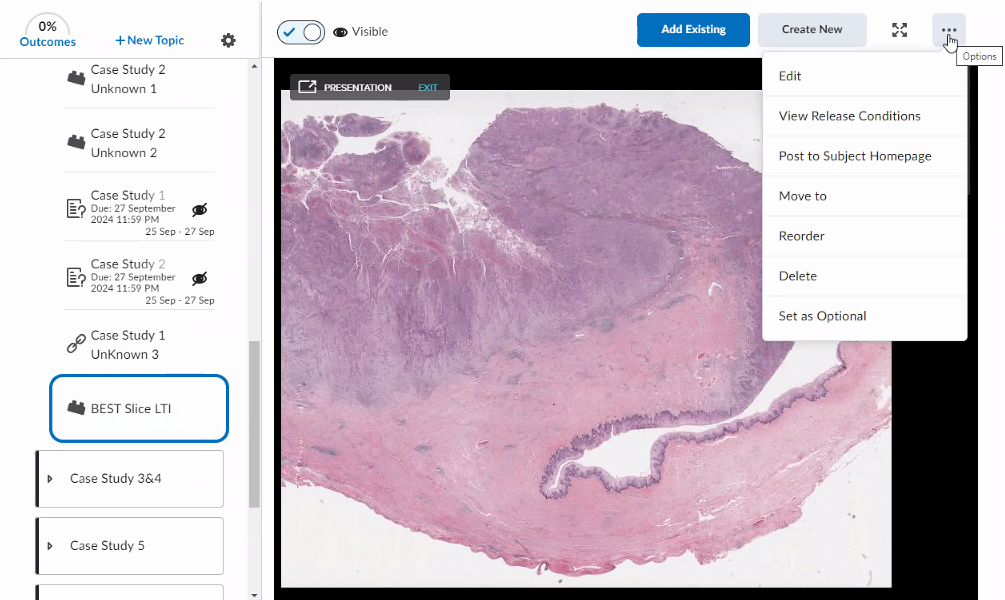Click the Case Study 1 UnKnown 3 link icon
Image resolution: width=1005 pixels, height=600 pixels.
[76, 344]
